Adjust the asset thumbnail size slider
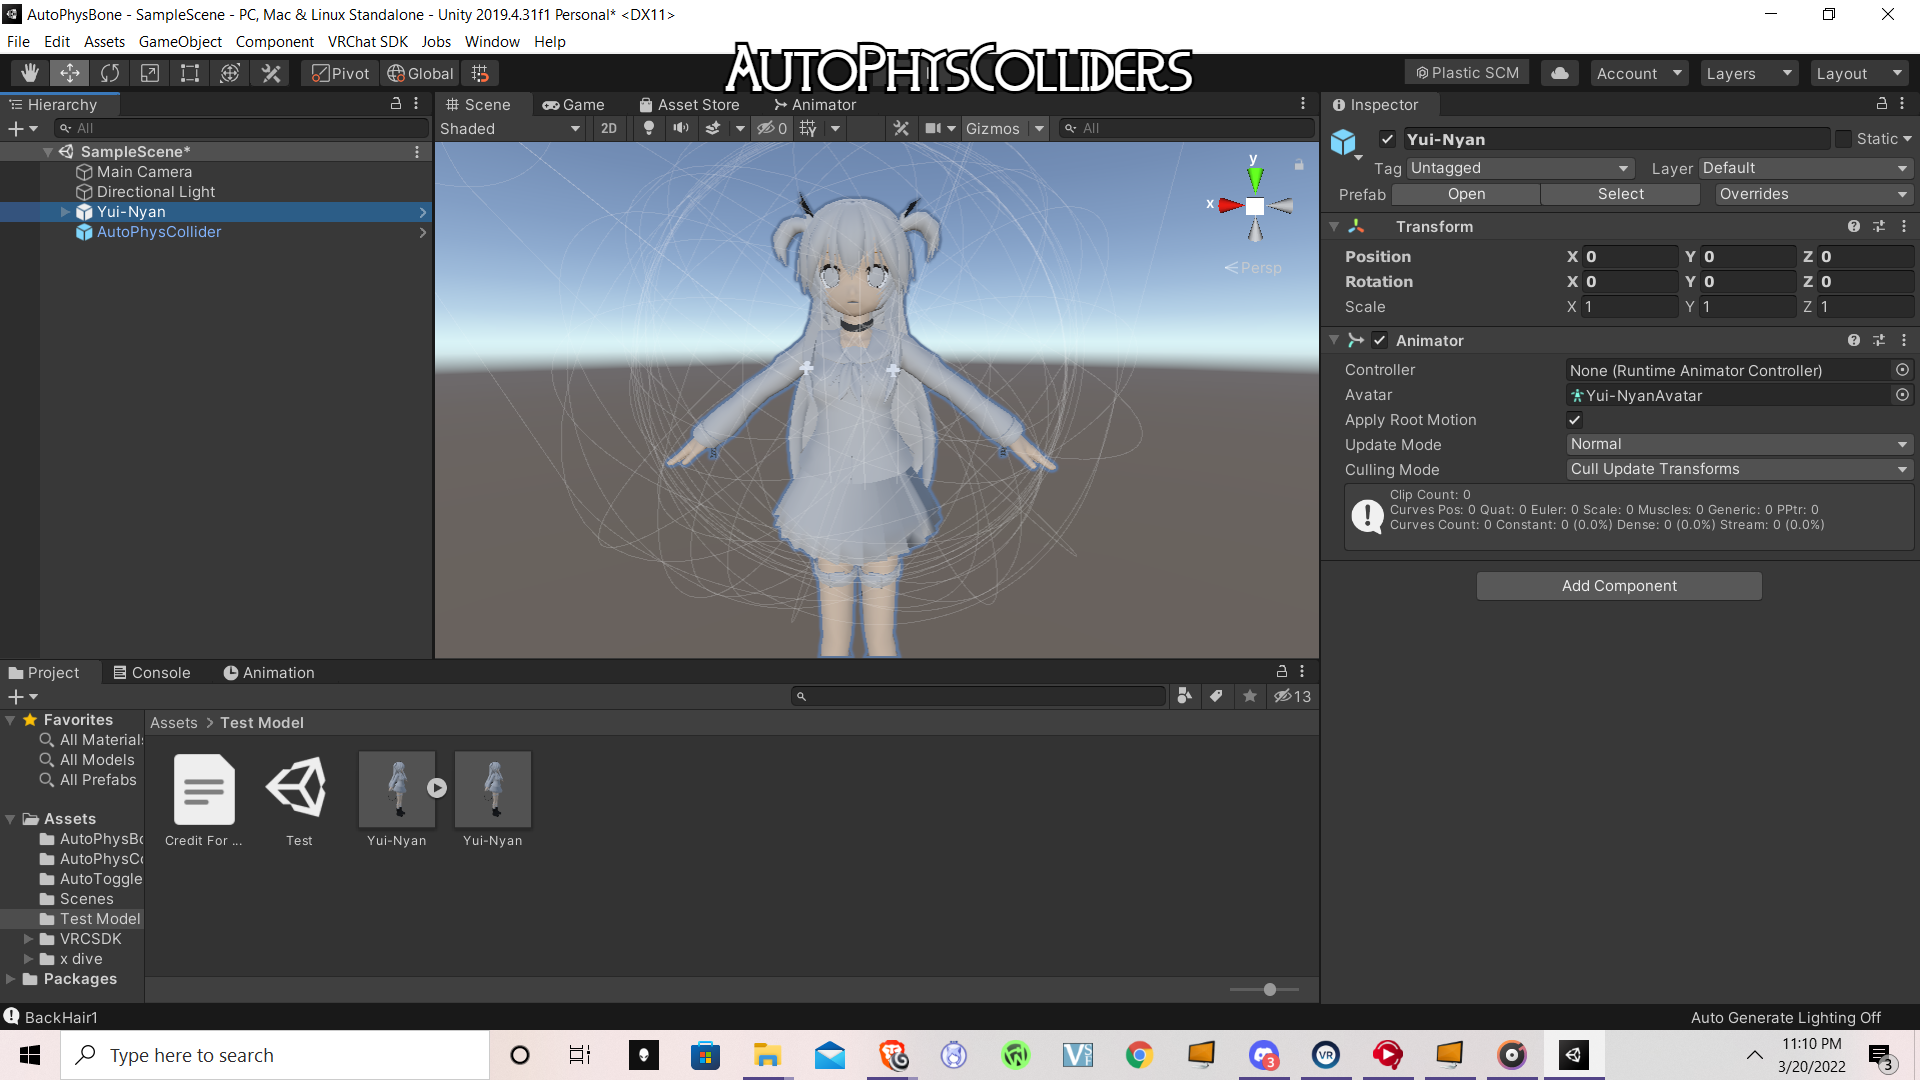The image size is (1920, 1080). 1269,989
